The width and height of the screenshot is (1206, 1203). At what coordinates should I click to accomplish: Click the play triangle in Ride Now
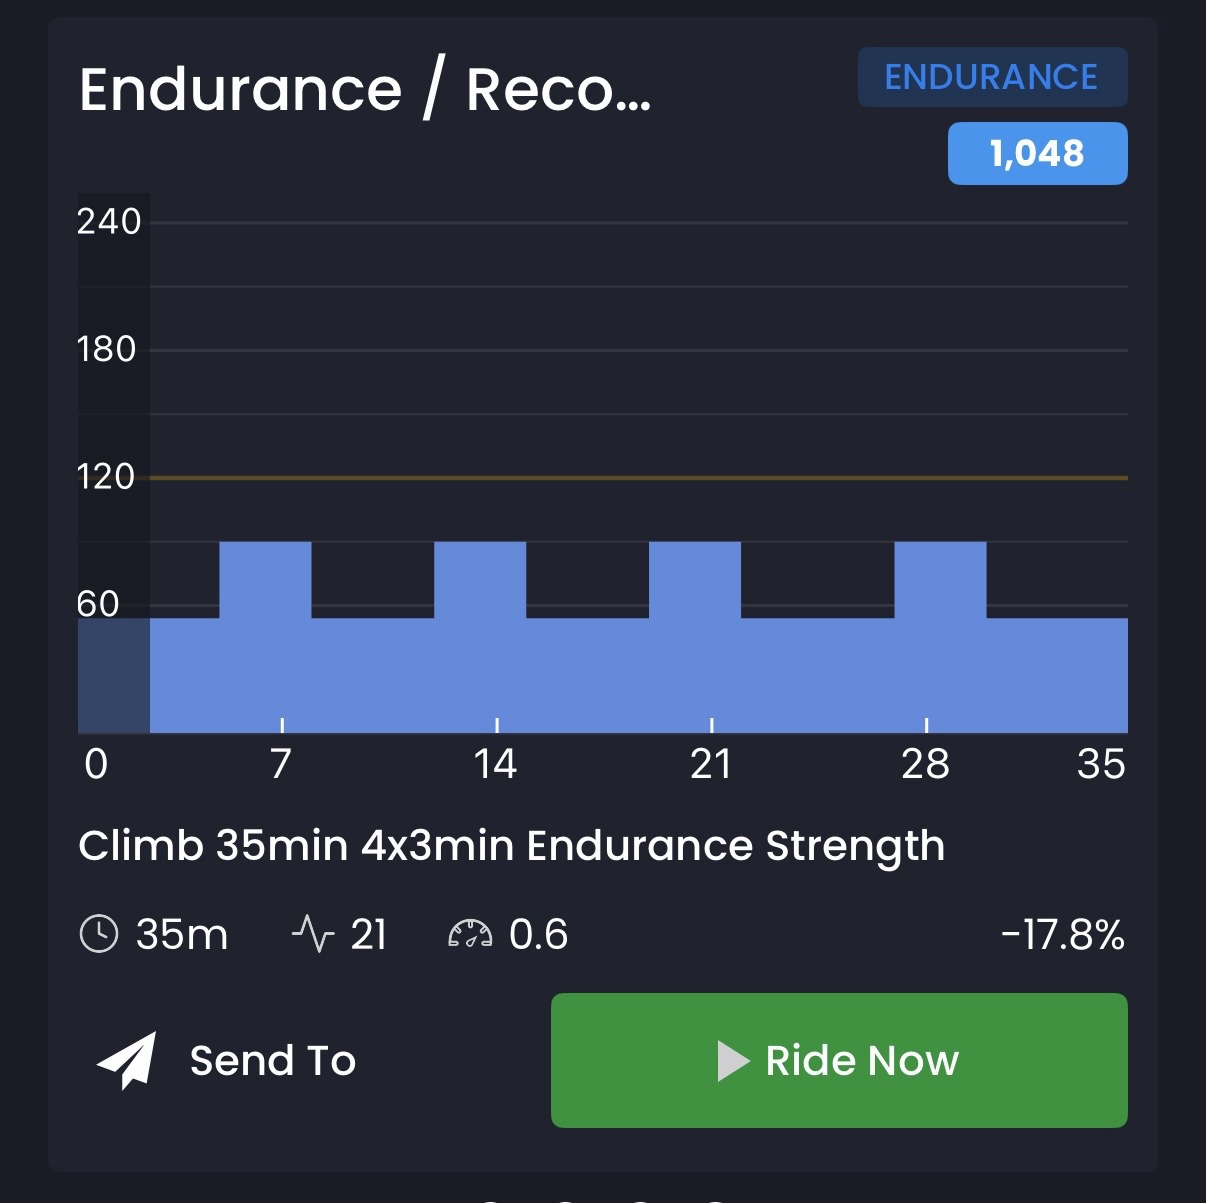point(733,1061)
